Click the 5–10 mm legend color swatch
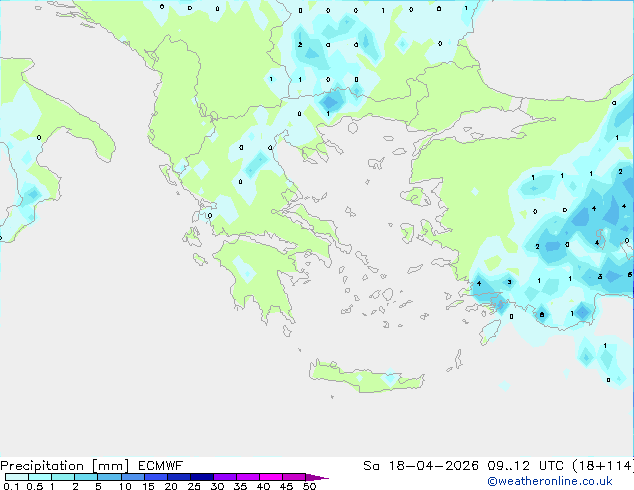The height and width of the screenshot is (490, 634). 109,477
